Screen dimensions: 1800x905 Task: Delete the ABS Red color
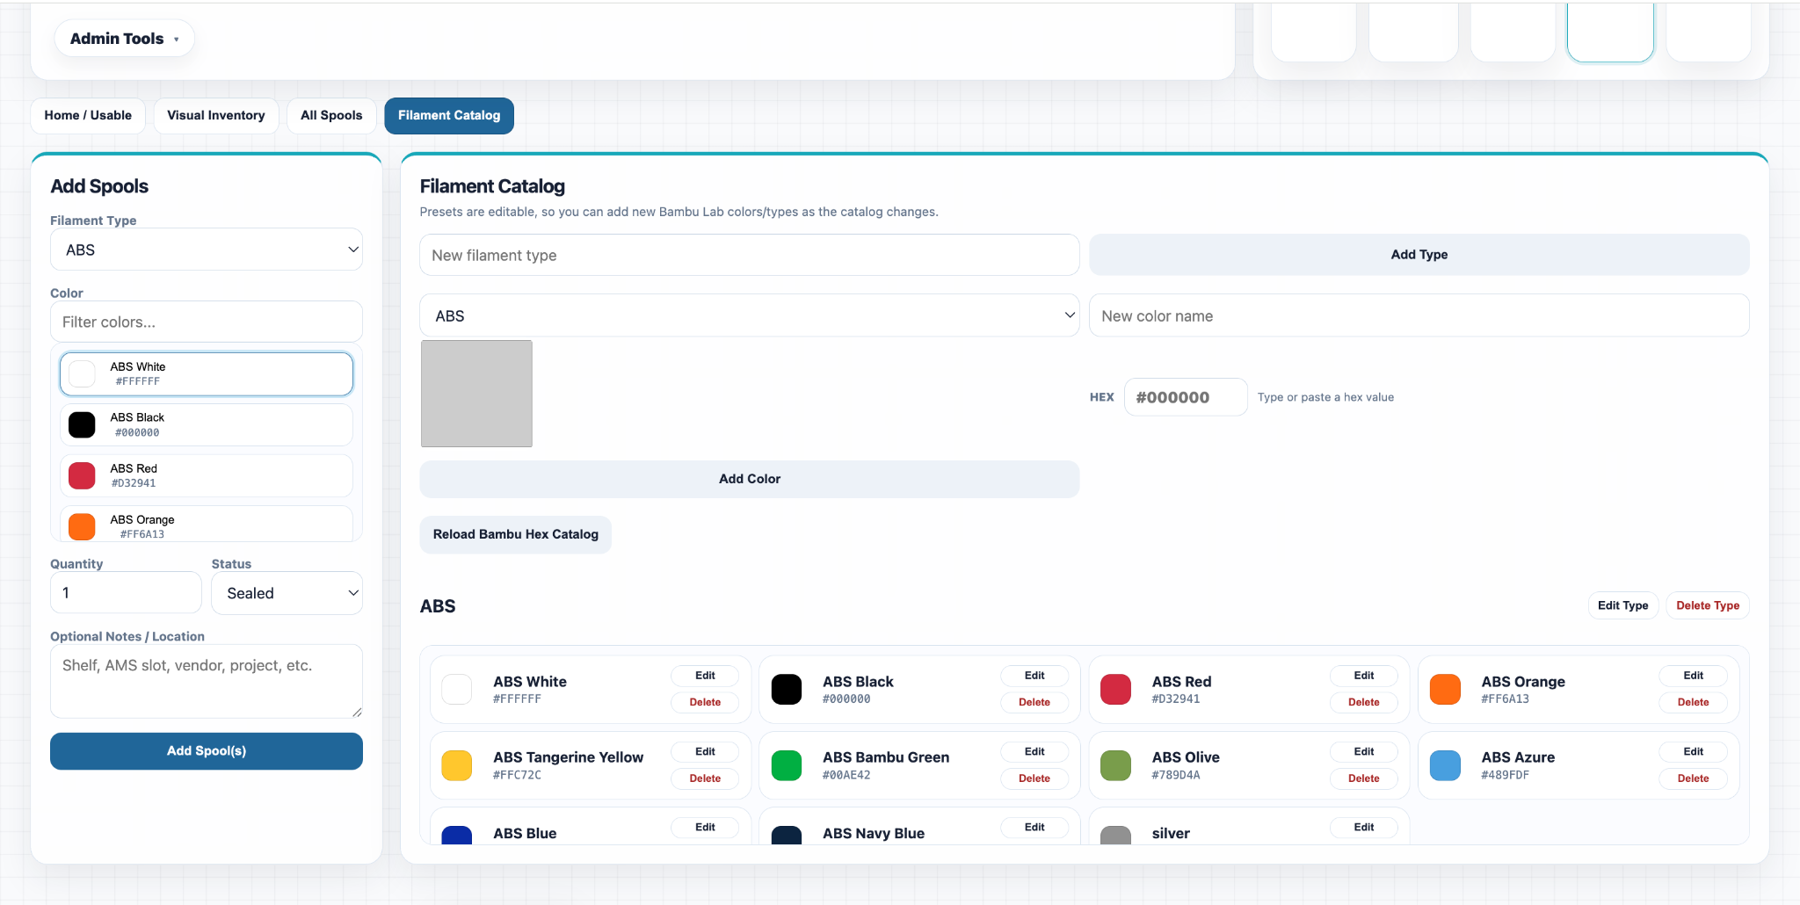(1364, 702)
